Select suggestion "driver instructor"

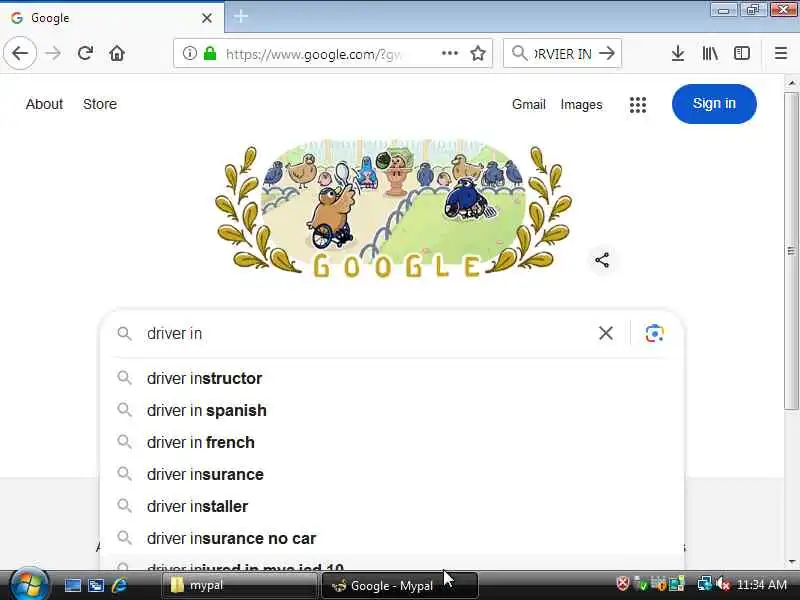tap(392, 379)
